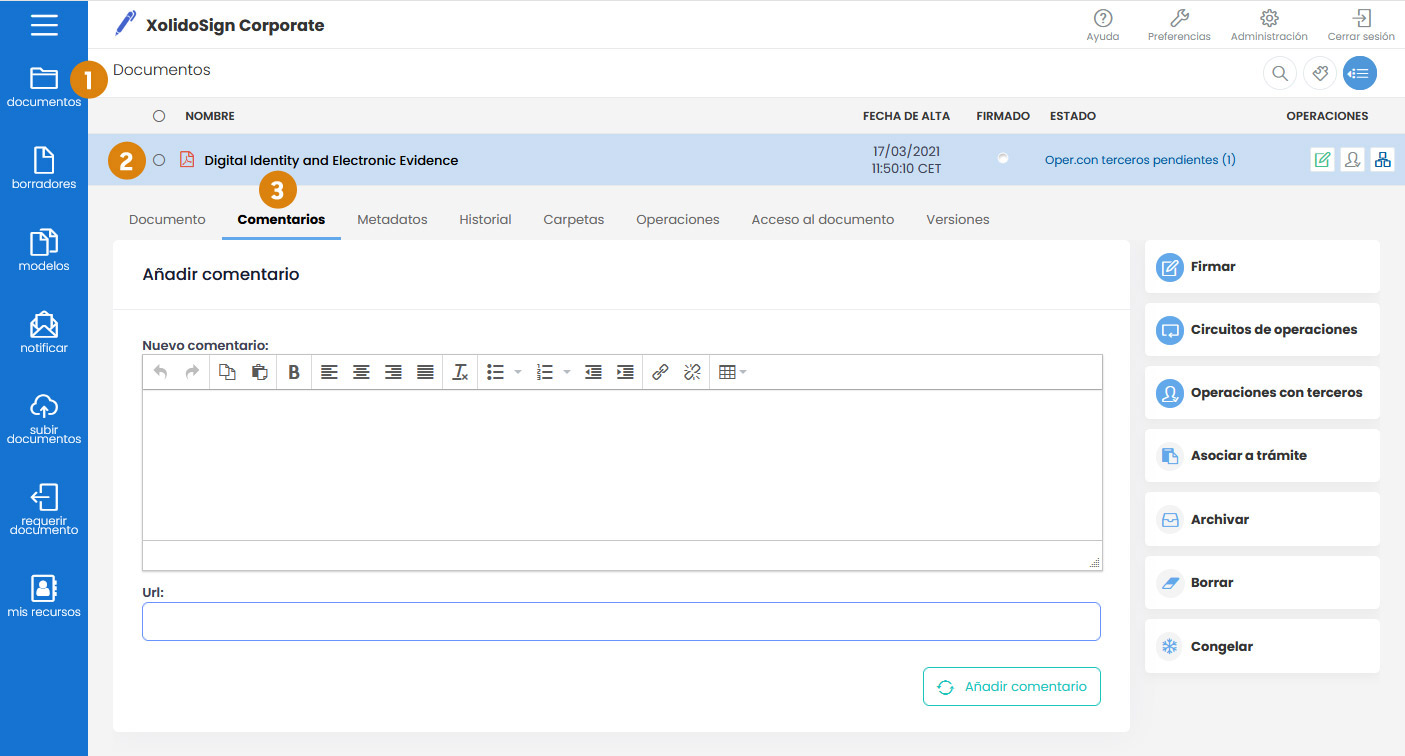Toggle the blue list view icon
The width and height of the screenshot is (1405, 756).
click(1360, 73)
